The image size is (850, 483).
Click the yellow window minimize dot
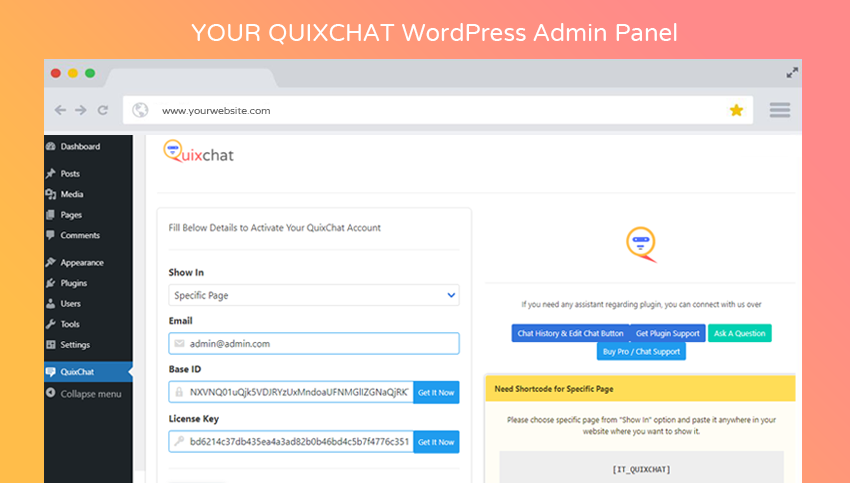[x=73, y=73]
